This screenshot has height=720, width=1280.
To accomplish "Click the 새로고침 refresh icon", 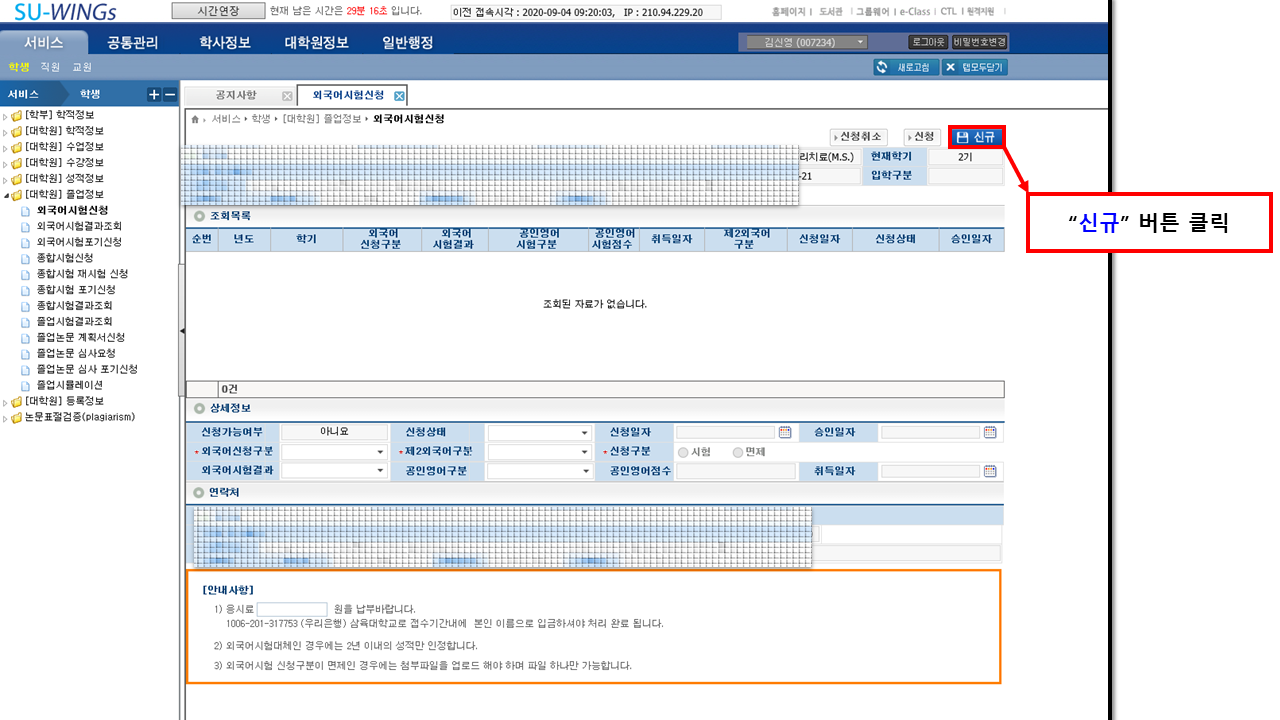I will click(x=883, y=67).
